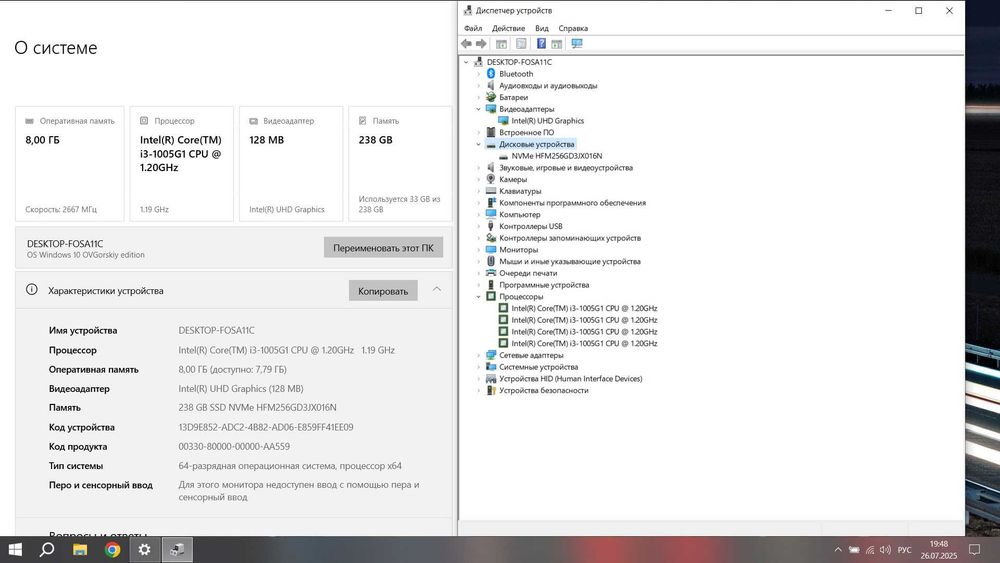The image size is (1000, 563).
Task: Click the Процессор i3-1005G1 card
Action: click(182, 164)
